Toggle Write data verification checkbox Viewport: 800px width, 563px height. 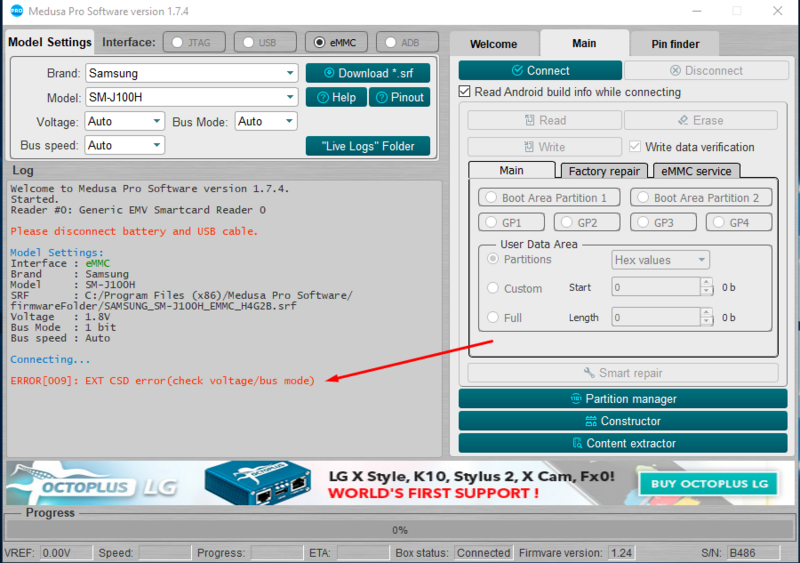coord(635,146)
